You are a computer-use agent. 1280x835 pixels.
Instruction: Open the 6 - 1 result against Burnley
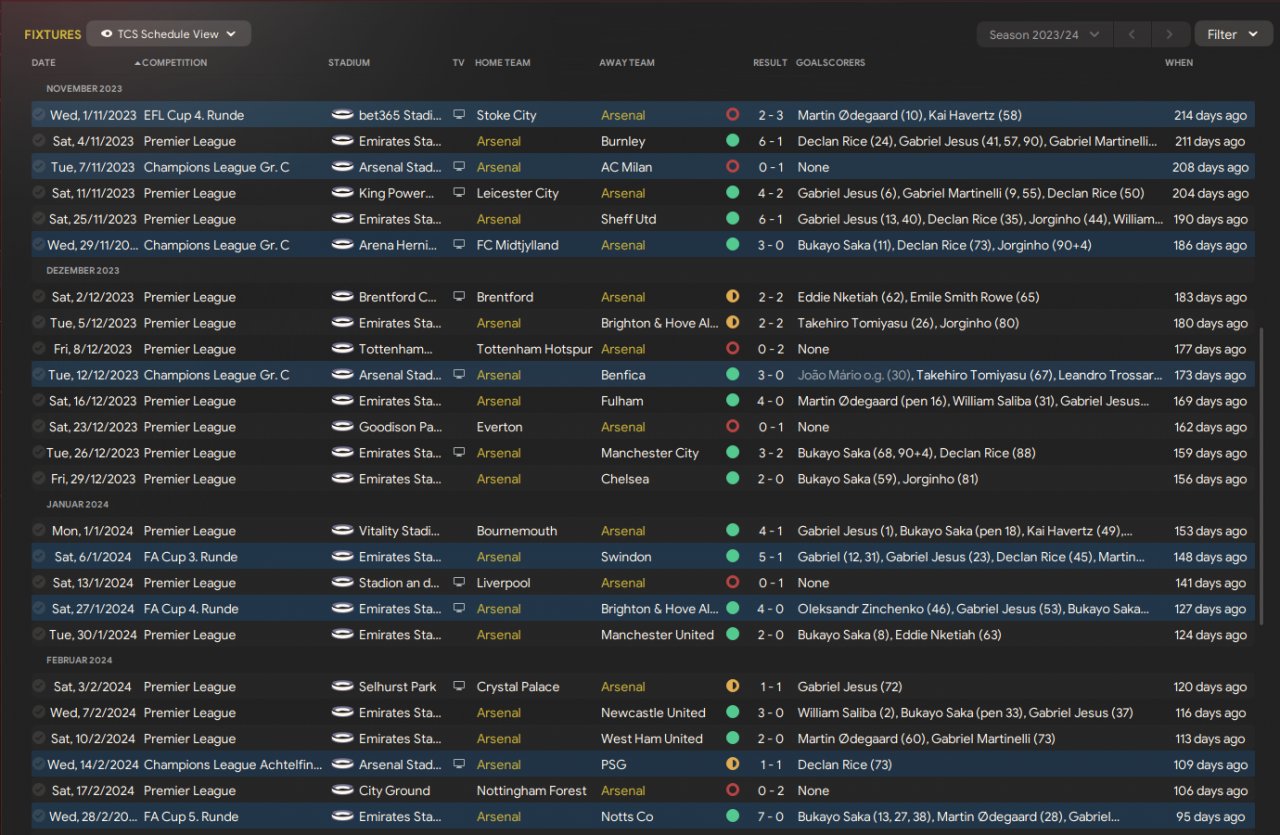pyautogui.click(x=770, y=141)
